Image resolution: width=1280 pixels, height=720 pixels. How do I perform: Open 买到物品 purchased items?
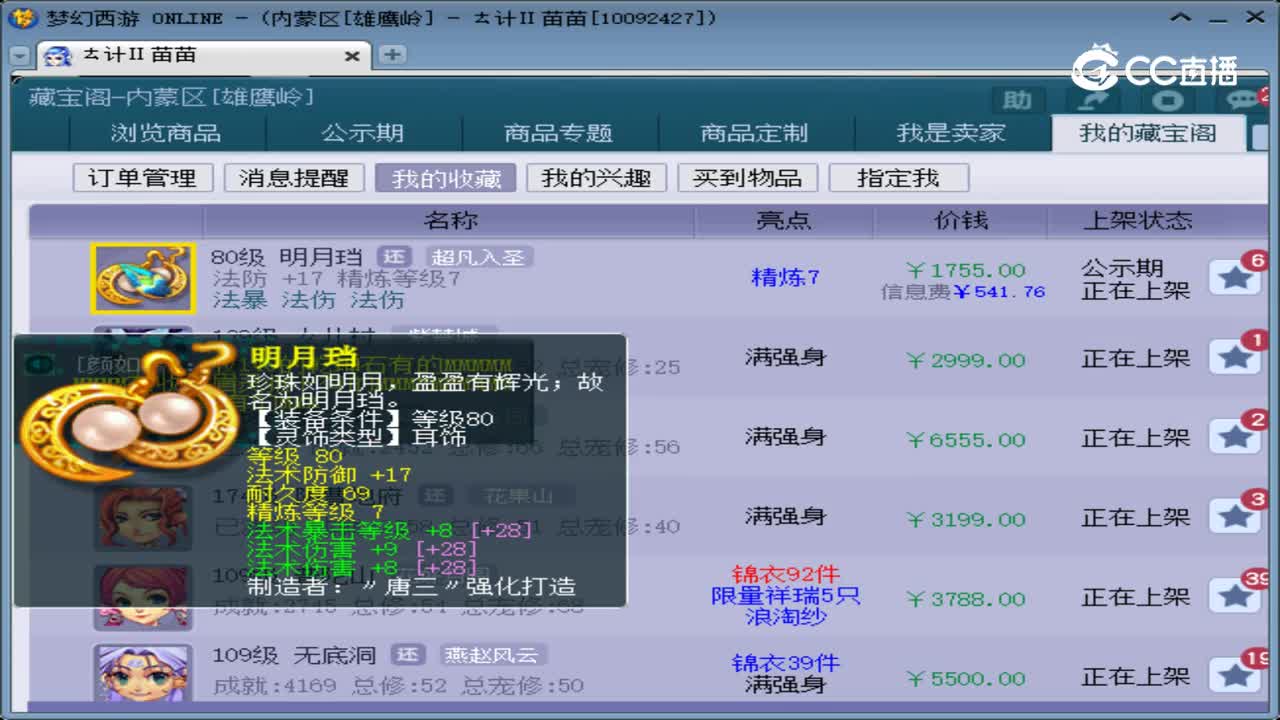747,178
